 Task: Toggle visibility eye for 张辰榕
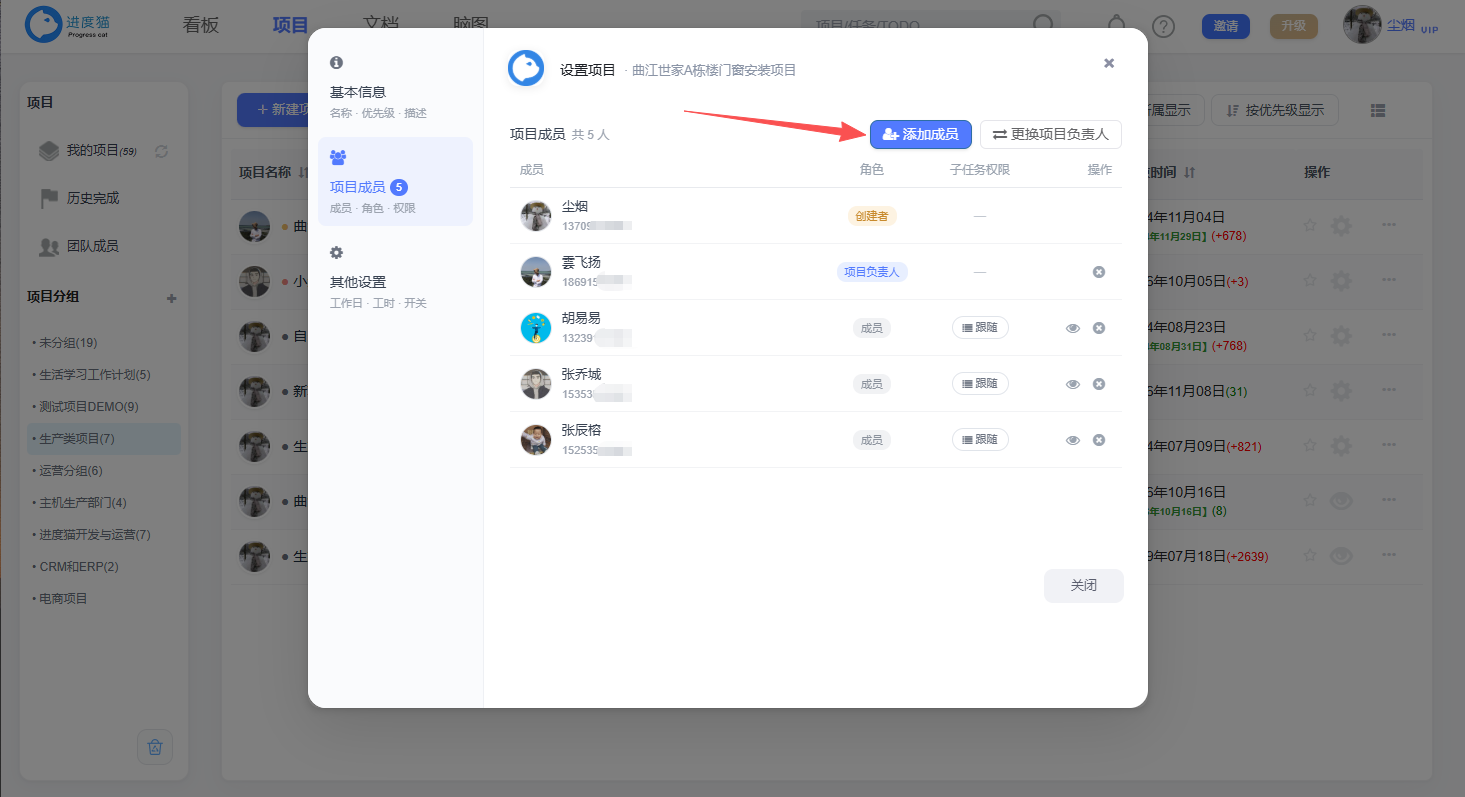pos(1072,440)
